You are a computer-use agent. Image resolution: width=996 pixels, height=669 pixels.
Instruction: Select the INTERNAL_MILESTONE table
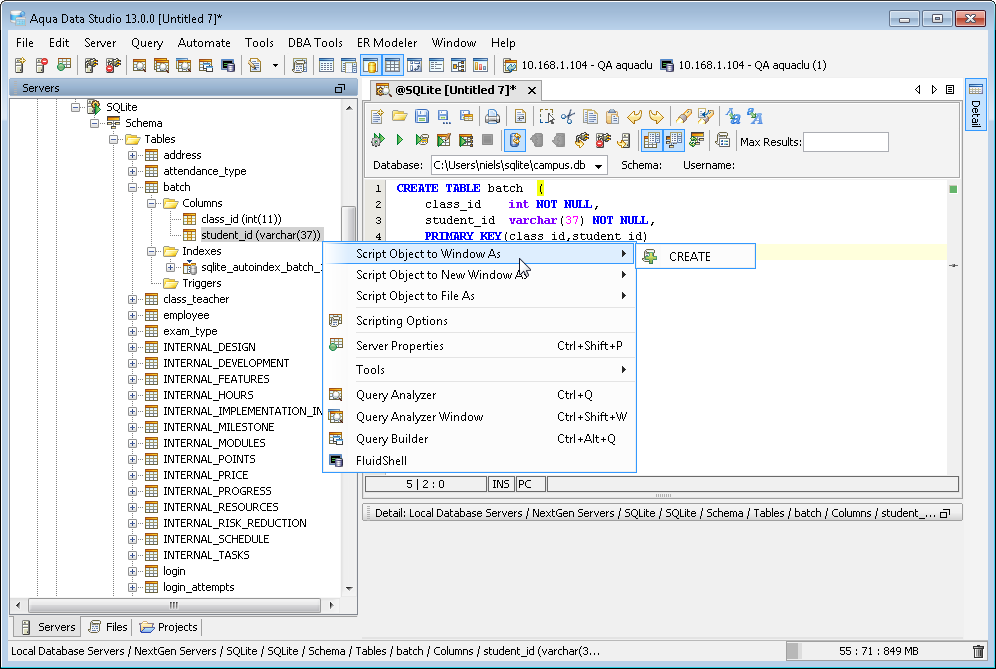pos(219,427)
